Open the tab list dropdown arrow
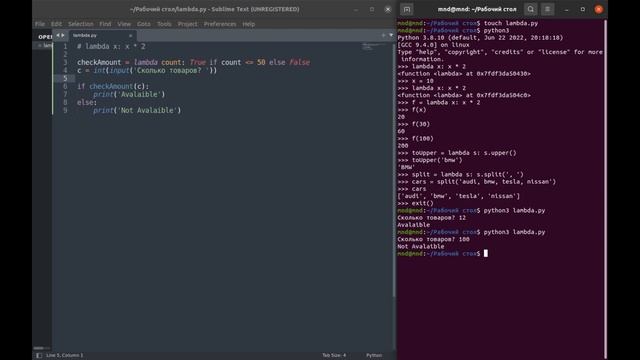The image size is (640, 360). coord(391,36)
